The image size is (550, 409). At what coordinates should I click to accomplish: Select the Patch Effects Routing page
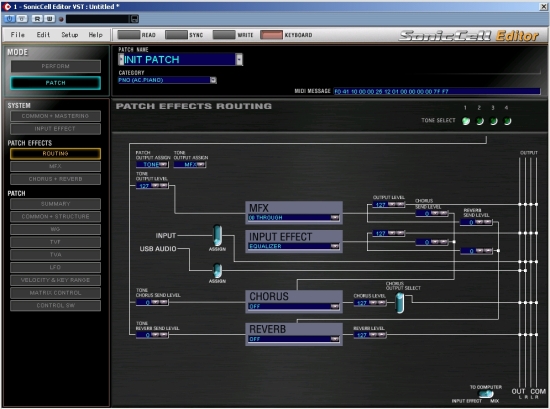[x=55, y=153]
